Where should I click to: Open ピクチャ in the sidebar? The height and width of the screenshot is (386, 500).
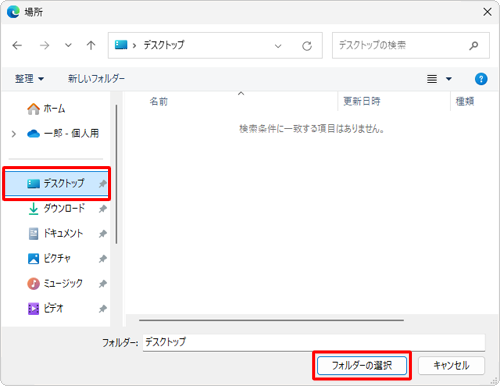pos(49,258)
